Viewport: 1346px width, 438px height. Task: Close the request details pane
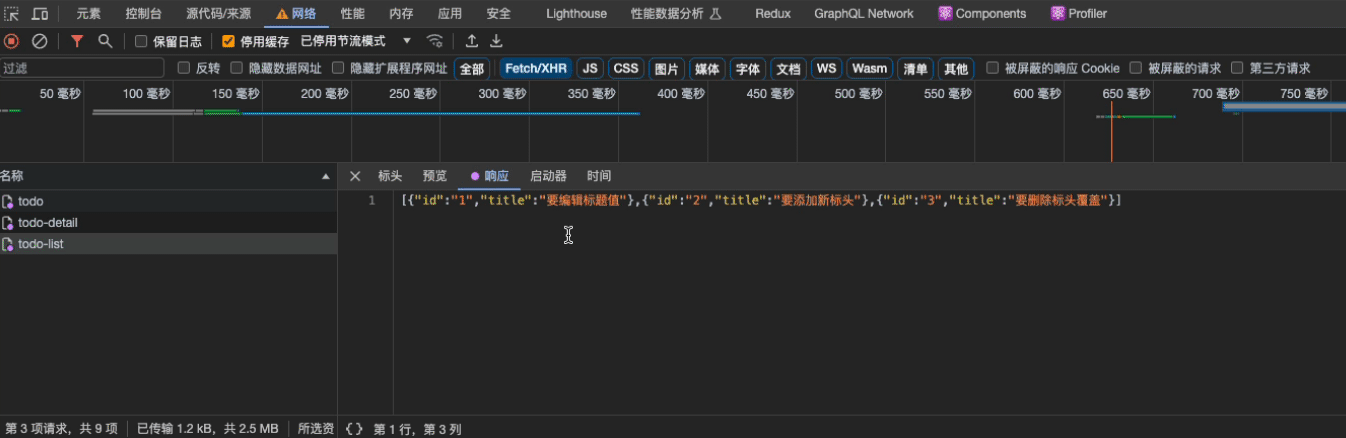(x=355, y=176)
